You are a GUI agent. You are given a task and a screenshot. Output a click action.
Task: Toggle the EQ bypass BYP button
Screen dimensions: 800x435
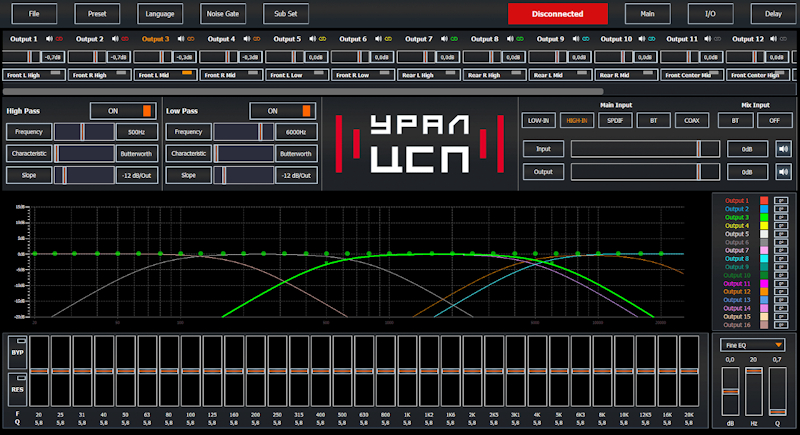pos(17,353)
